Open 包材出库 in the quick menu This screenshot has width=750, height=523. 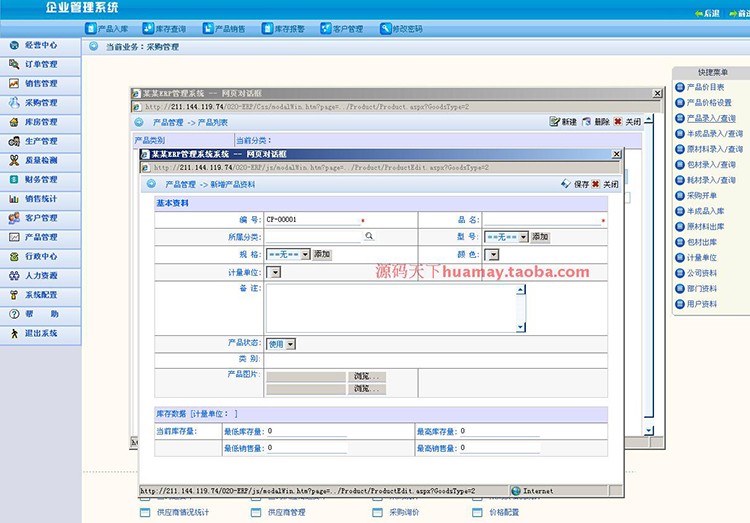coord(696,242)
